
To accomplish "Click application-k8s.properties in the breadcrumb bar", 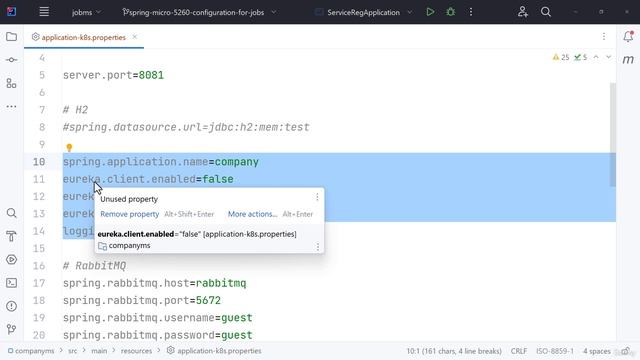I will pos(219,351).
